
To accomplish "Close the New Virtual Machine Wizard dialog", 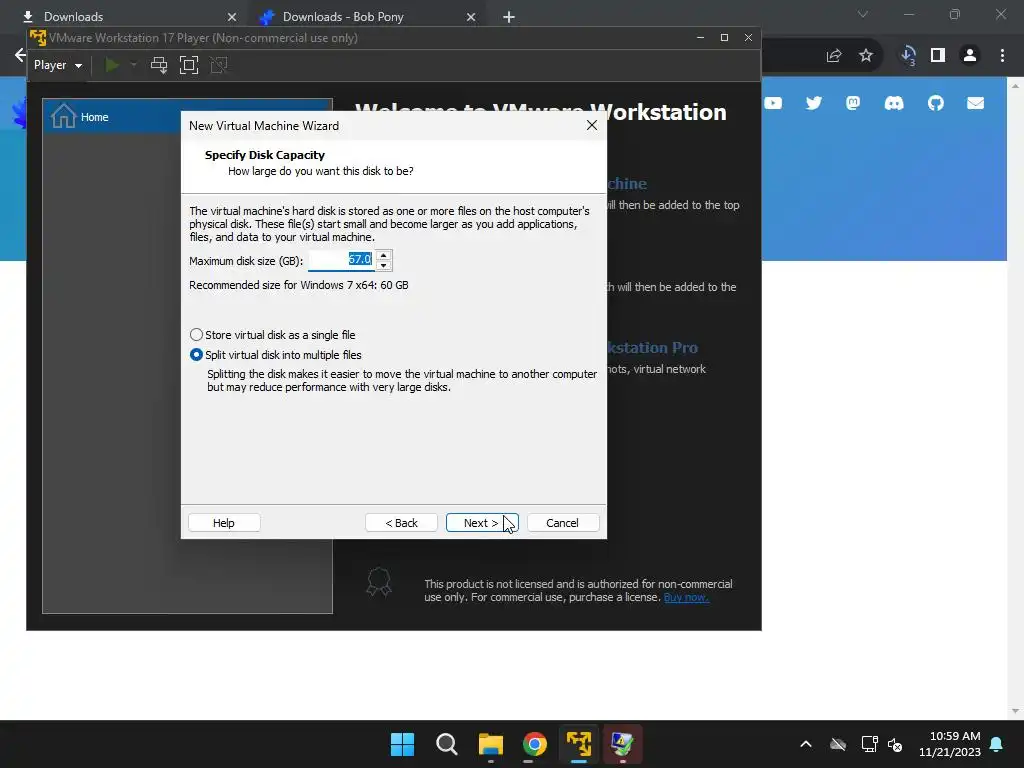I will [592, 125].
